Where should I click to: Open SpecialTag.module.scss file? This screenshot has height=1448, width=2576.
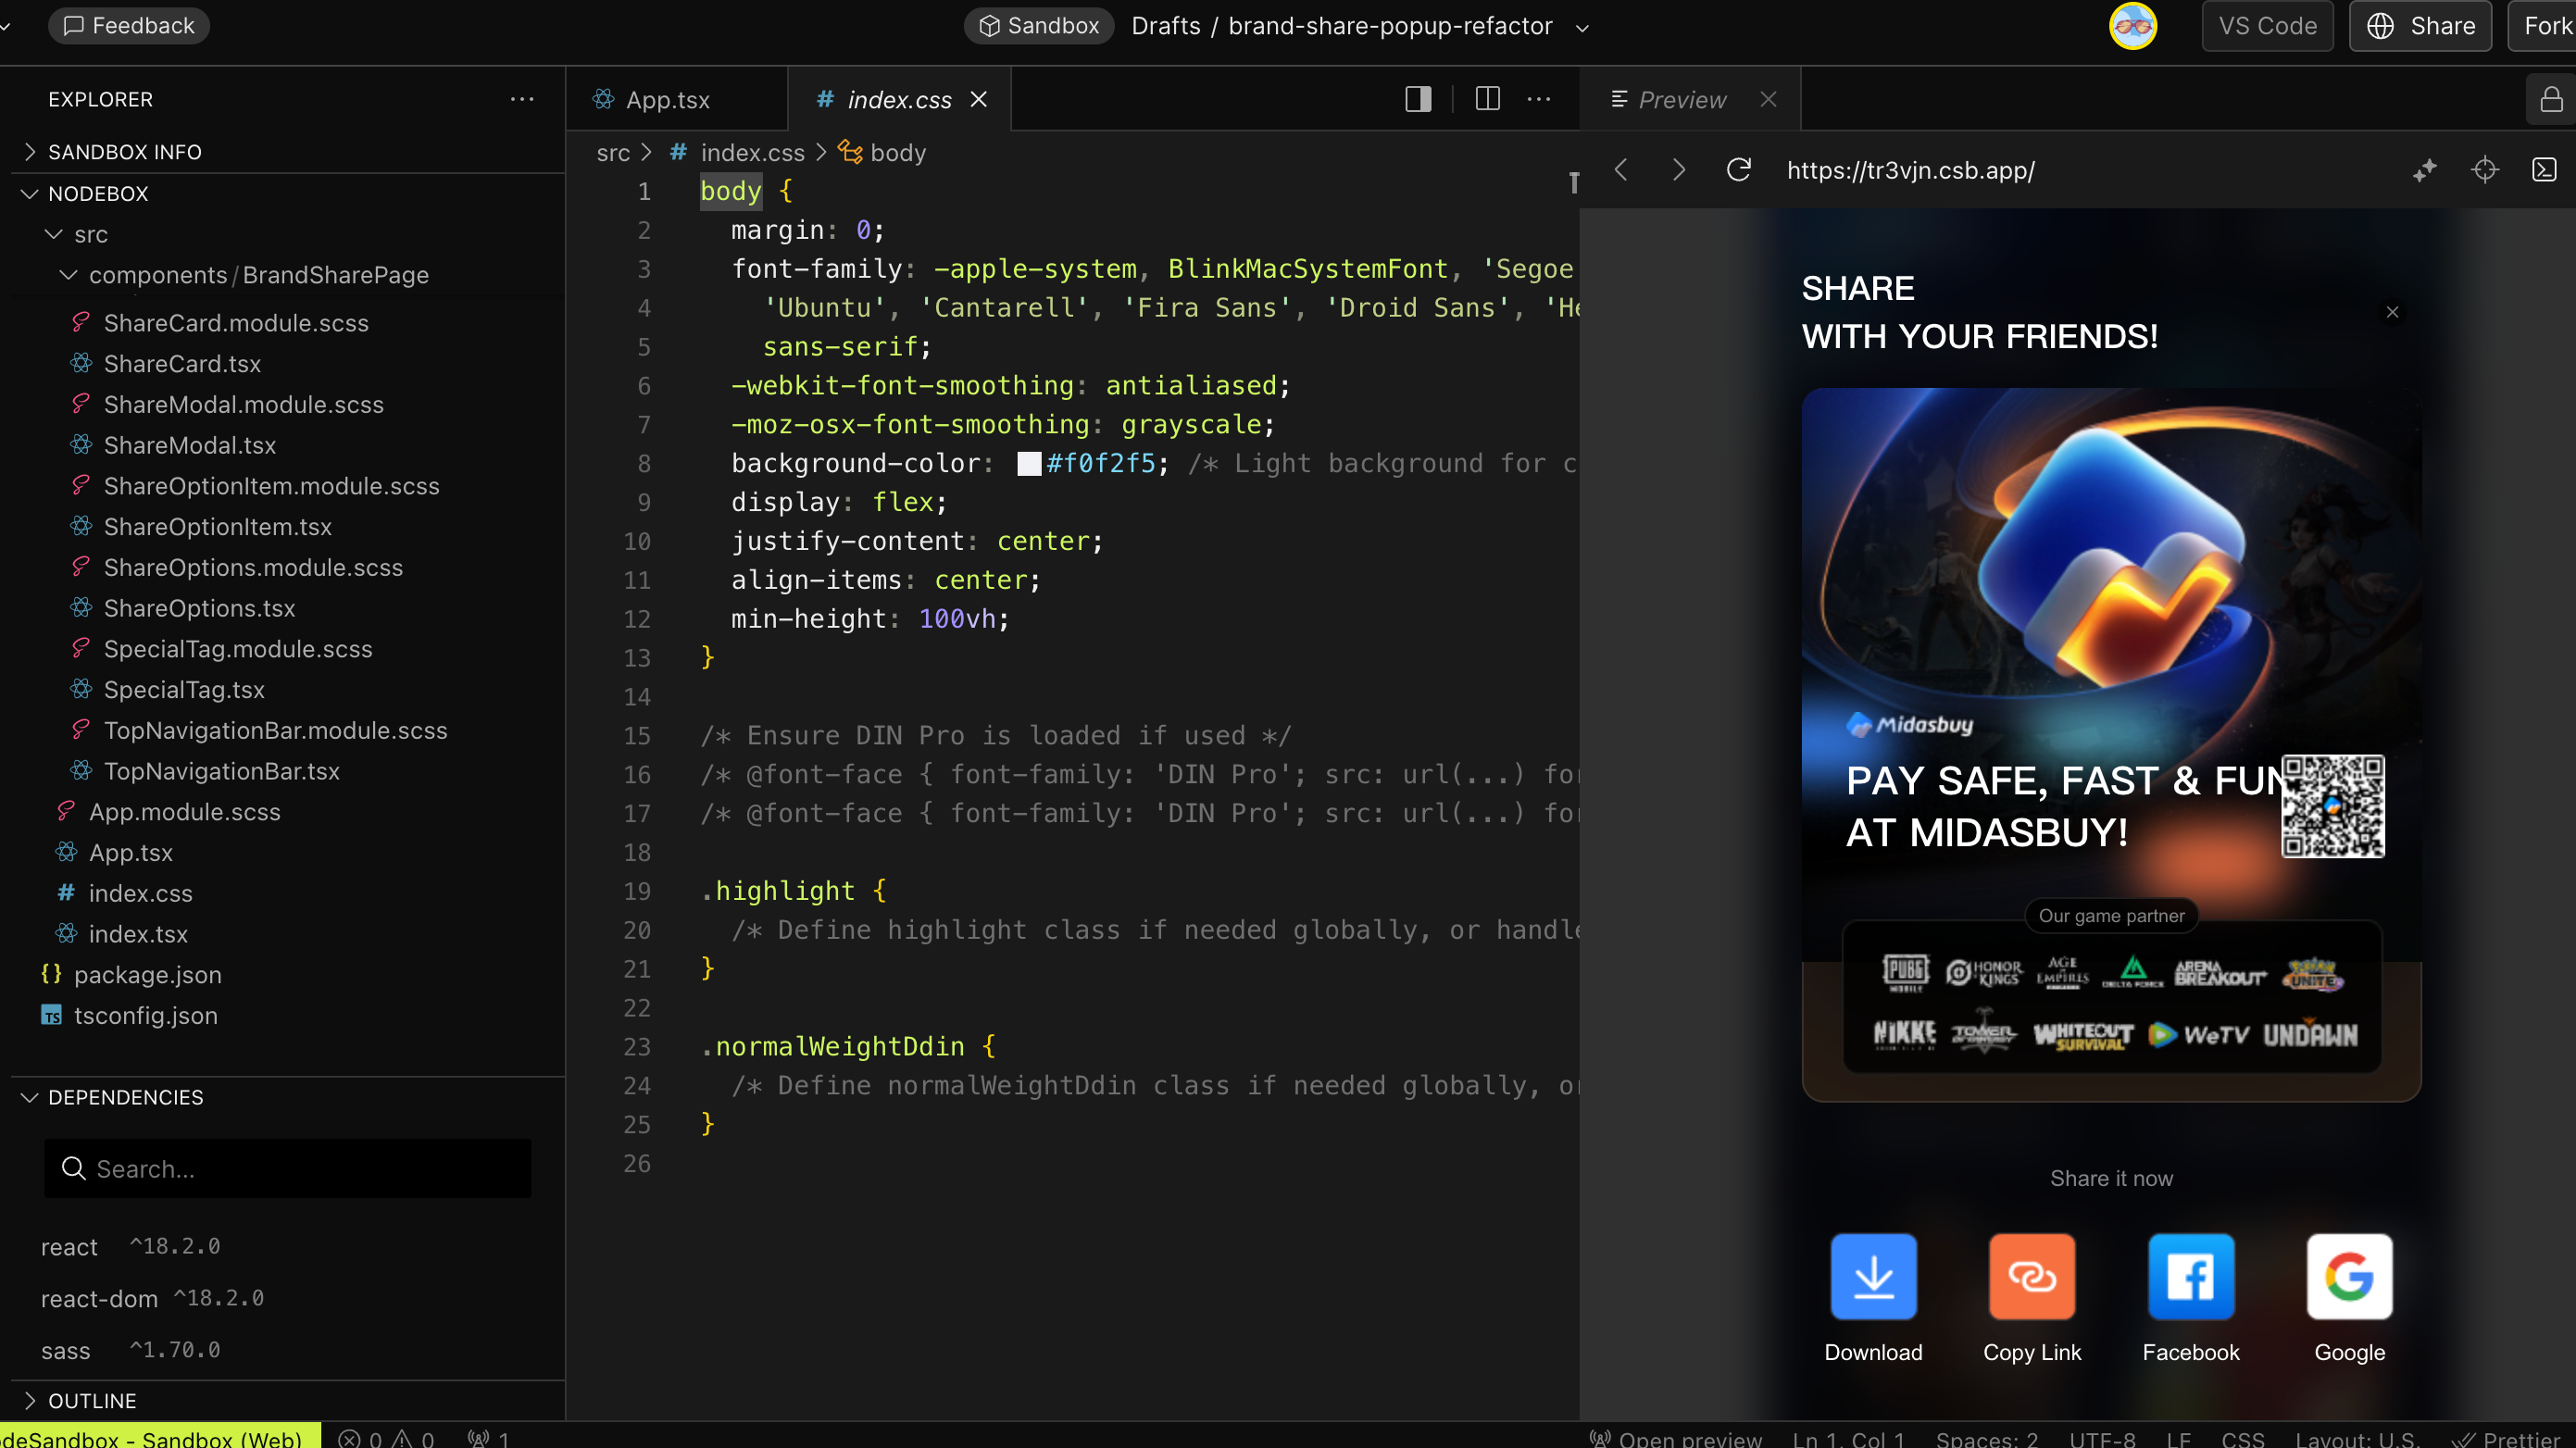point(238,649)
